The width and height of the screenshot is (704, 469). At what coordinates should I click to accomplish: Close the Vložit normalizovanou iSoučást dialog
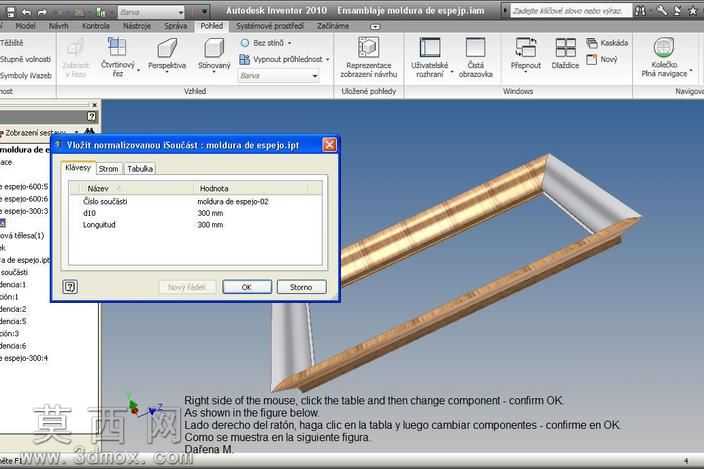[329, 145]
